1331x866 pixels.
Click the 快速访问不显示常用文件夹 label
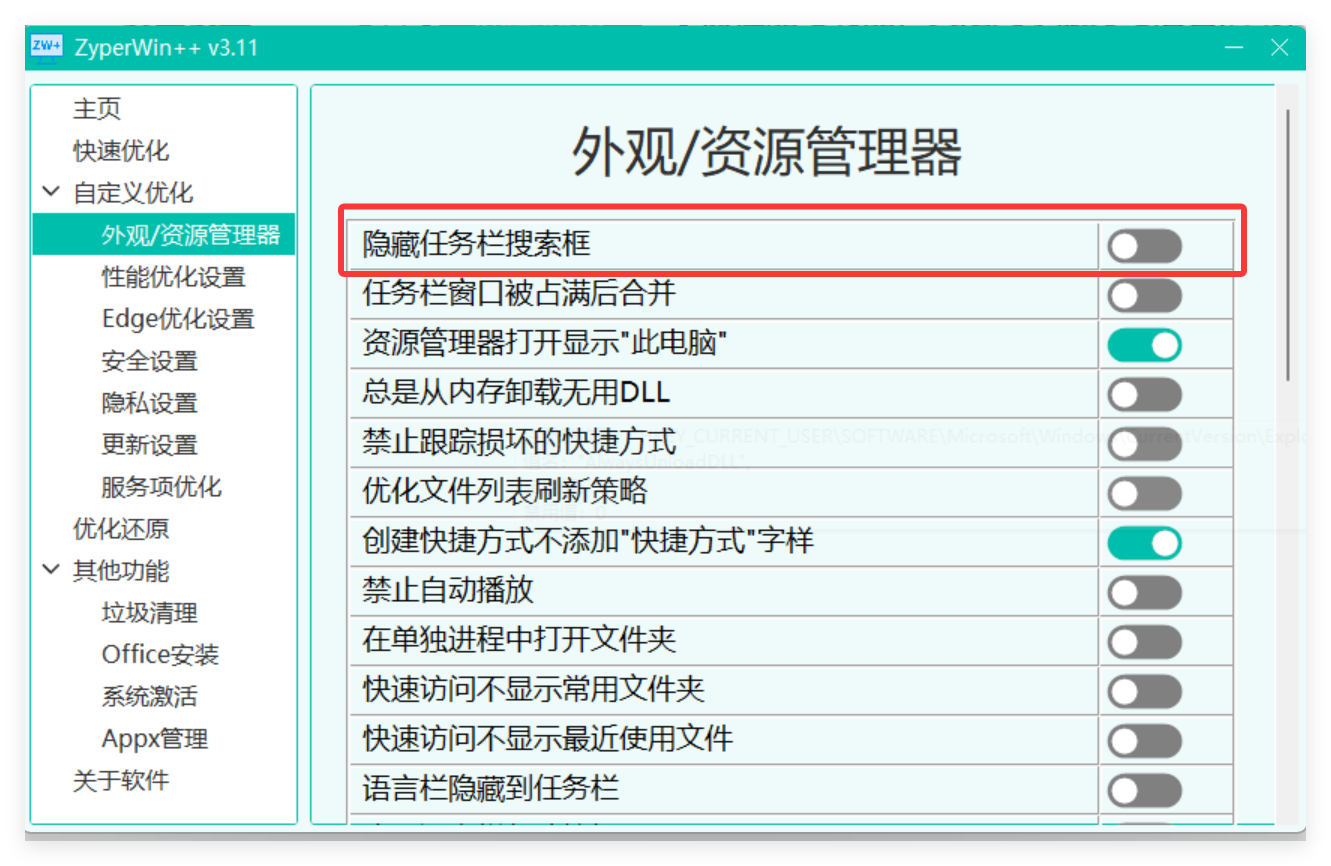533,690
